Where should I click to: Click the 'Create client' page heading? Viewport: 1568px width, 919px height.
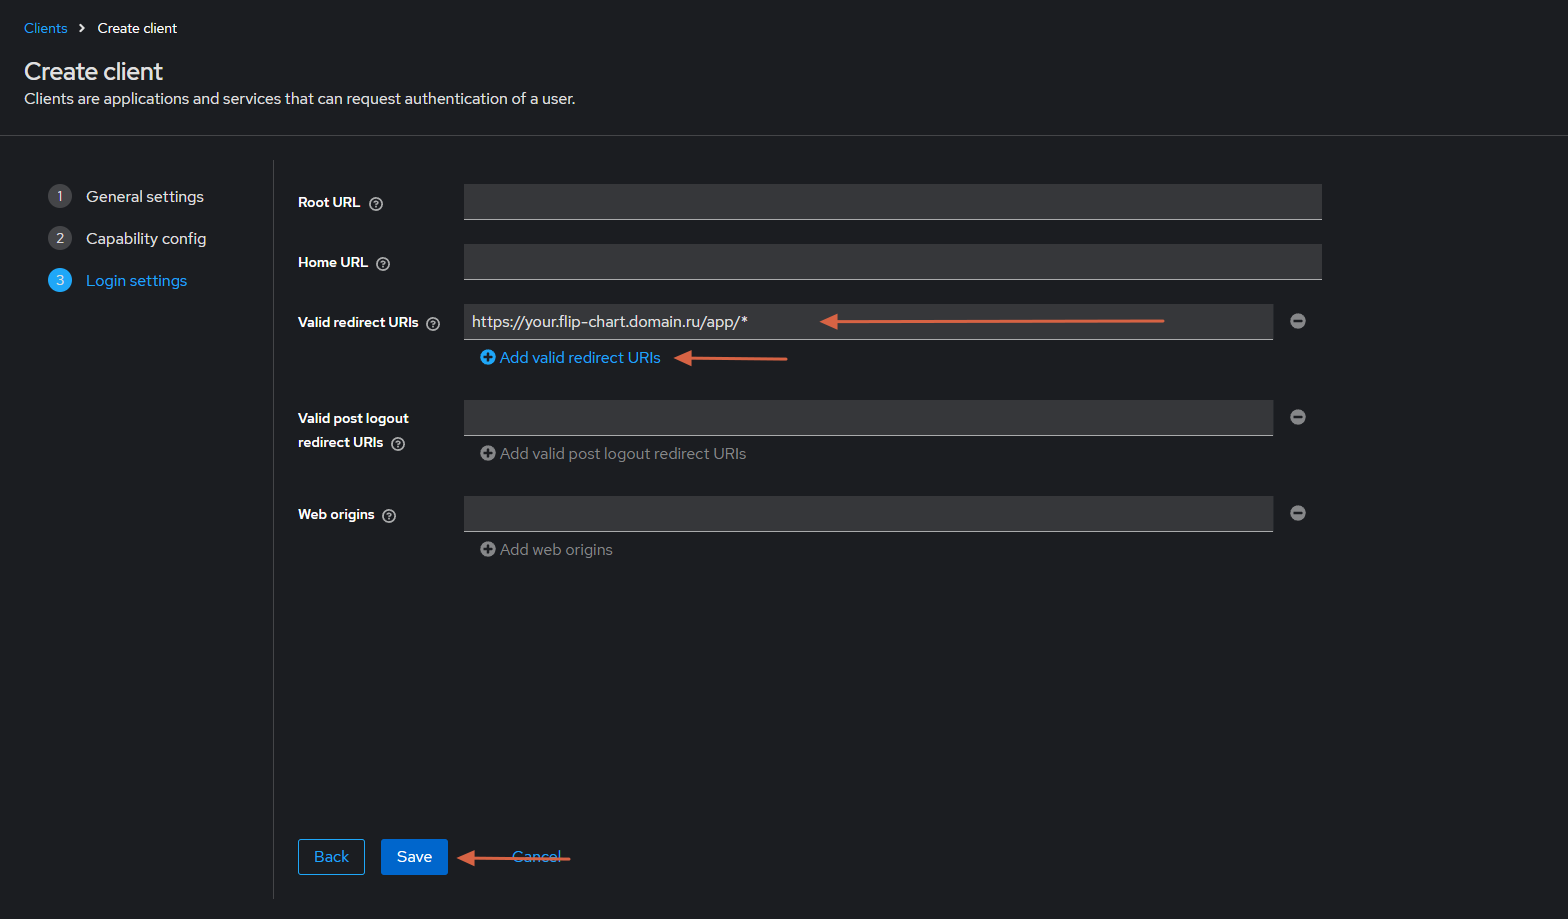pyautogui.click(x=93, y=72)
